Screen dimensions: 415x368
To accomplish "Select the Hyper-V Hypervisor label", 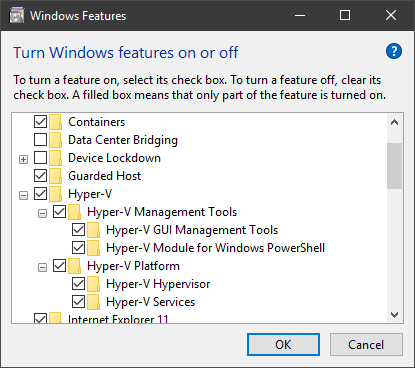I will (x=158, y=284).
